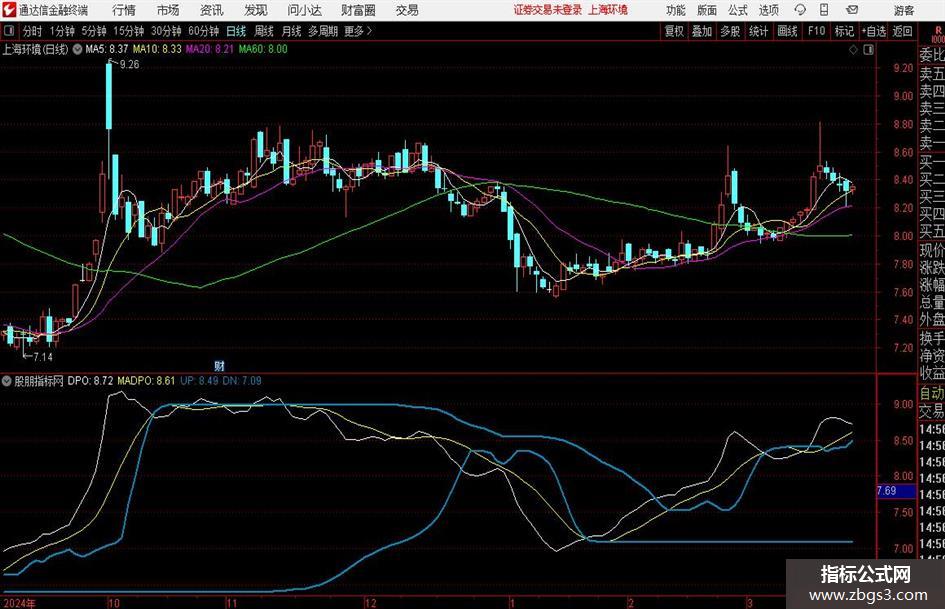Select the 60分钟 period

203,31
